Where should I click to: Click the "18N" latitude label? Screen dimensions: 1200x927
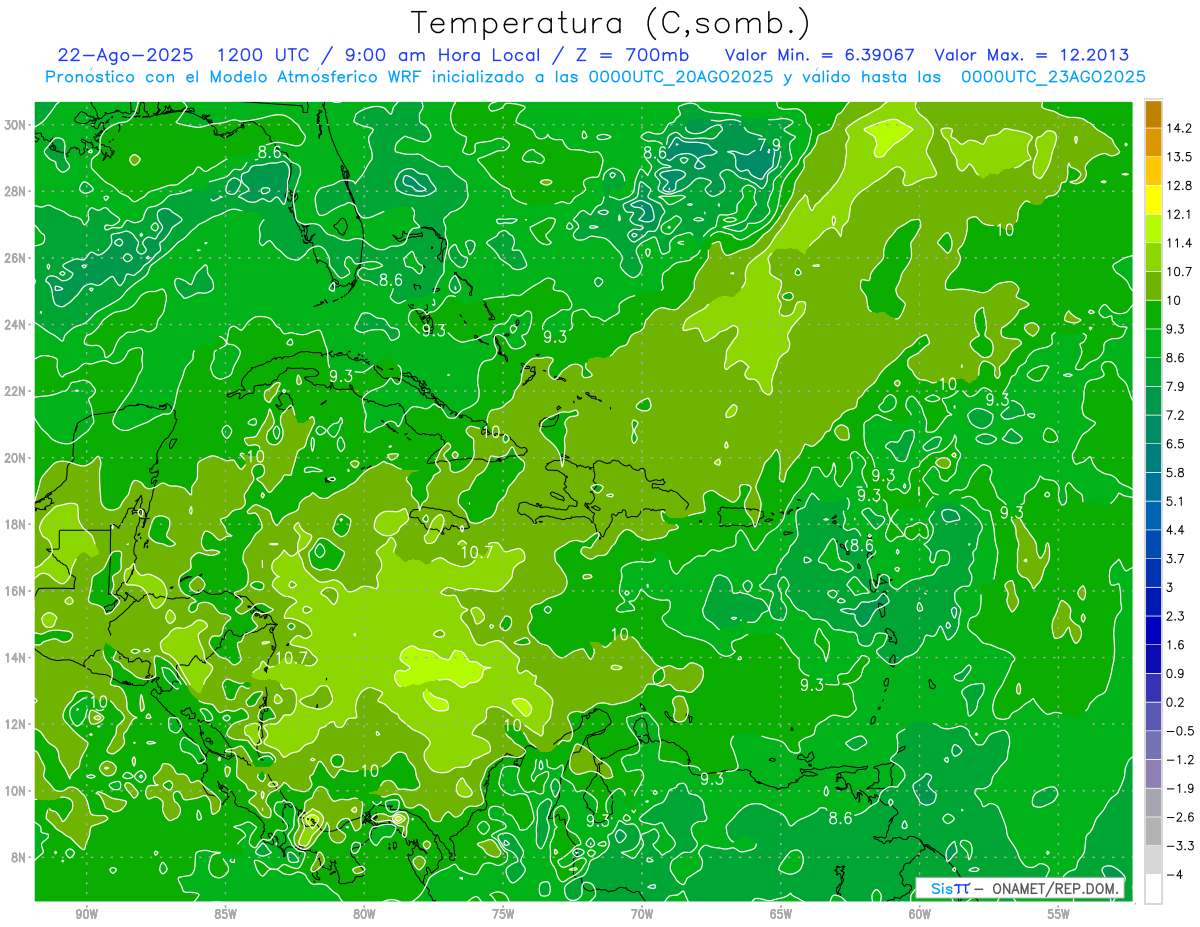[16, 524]
